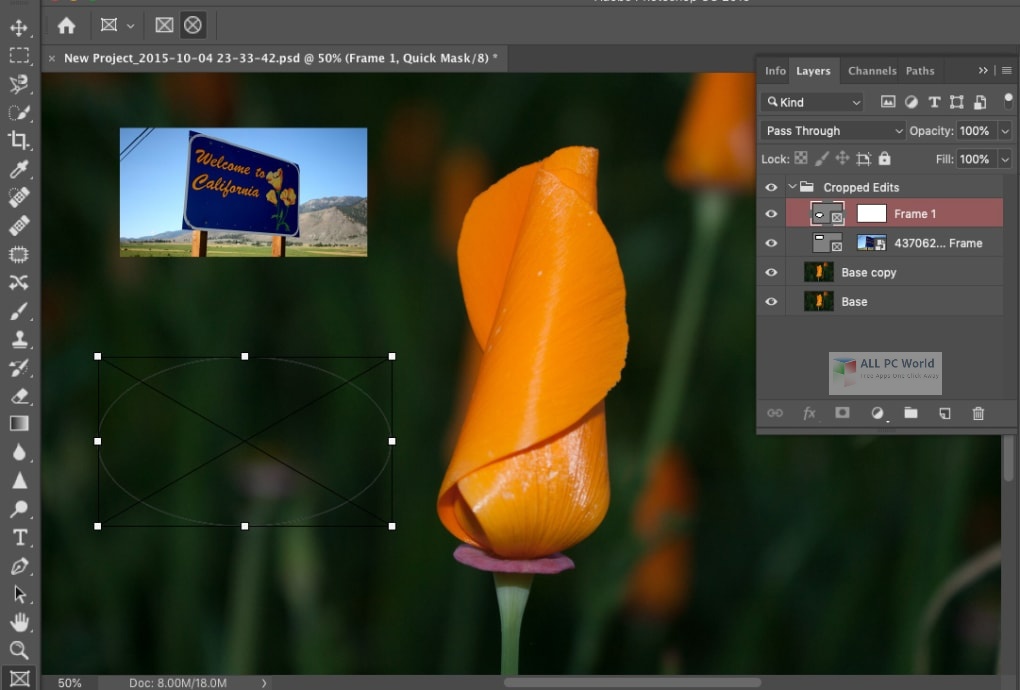This screenshot has width=1020, height=690.
Task: Select the Pen tool
Action: (x=19, y=566)
